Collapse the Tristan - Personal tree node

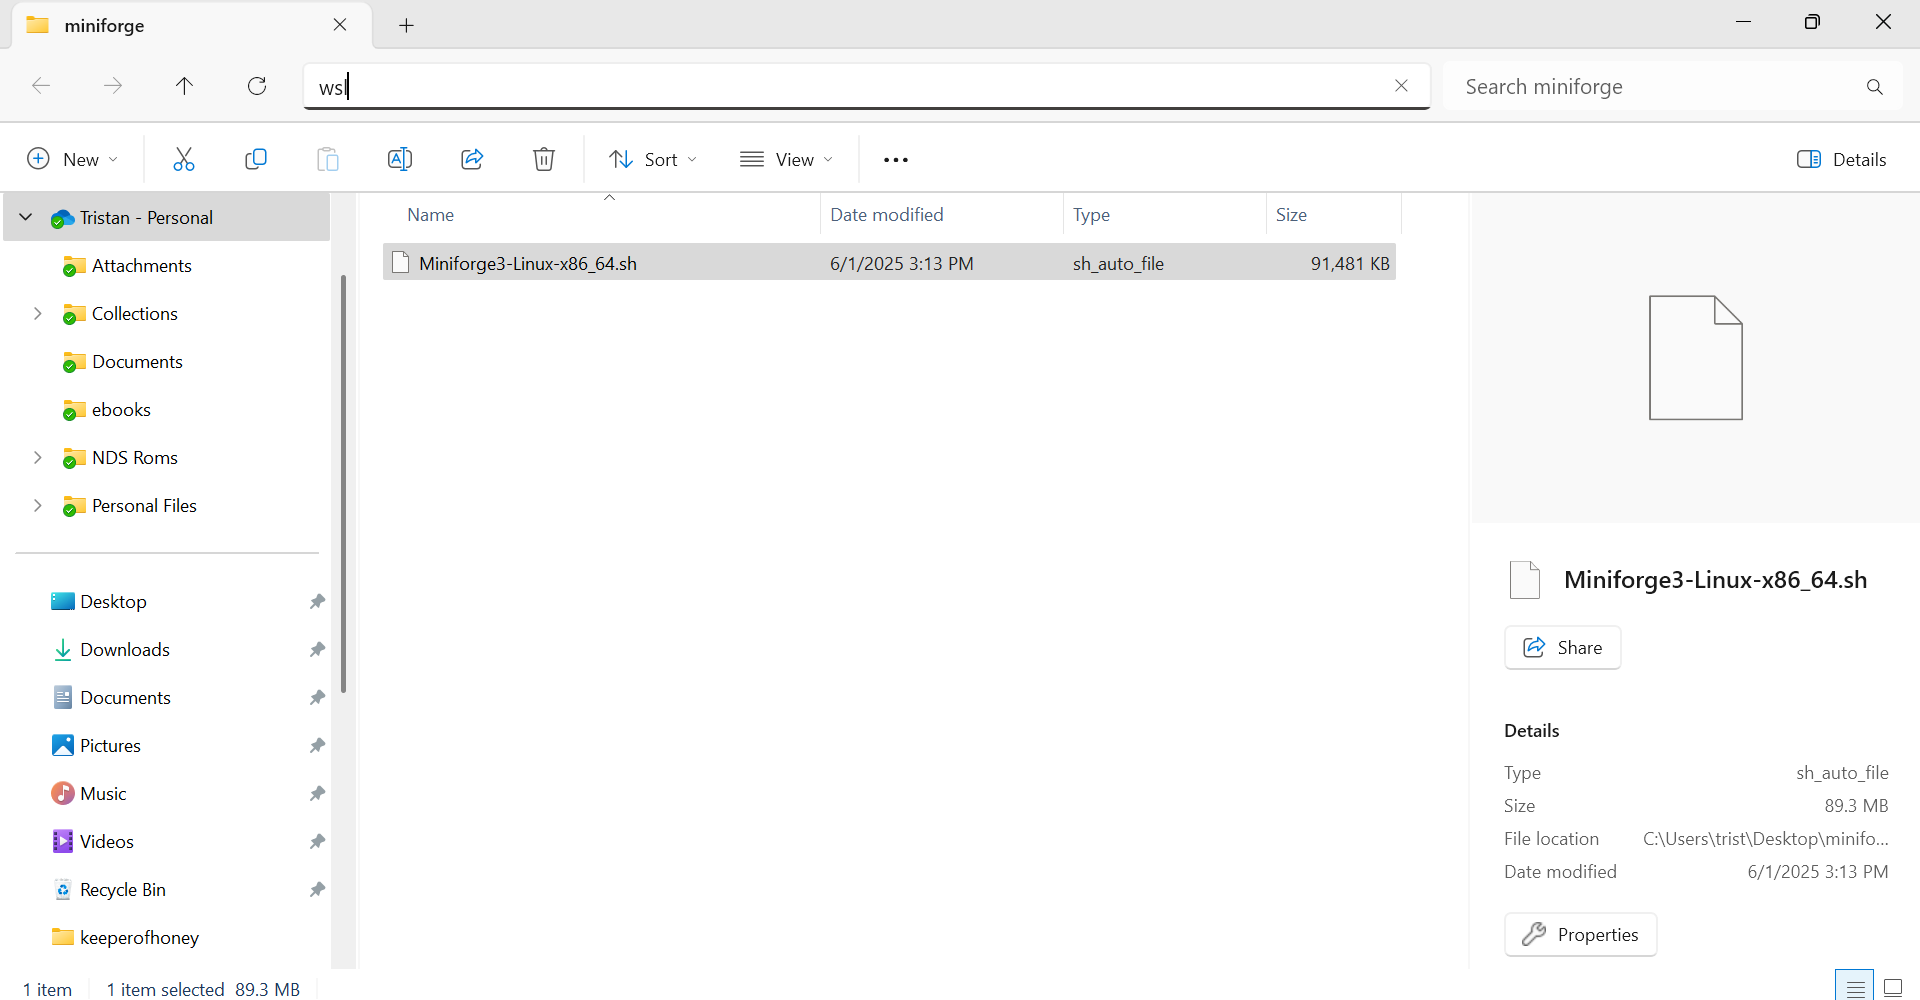coord(26,217)
